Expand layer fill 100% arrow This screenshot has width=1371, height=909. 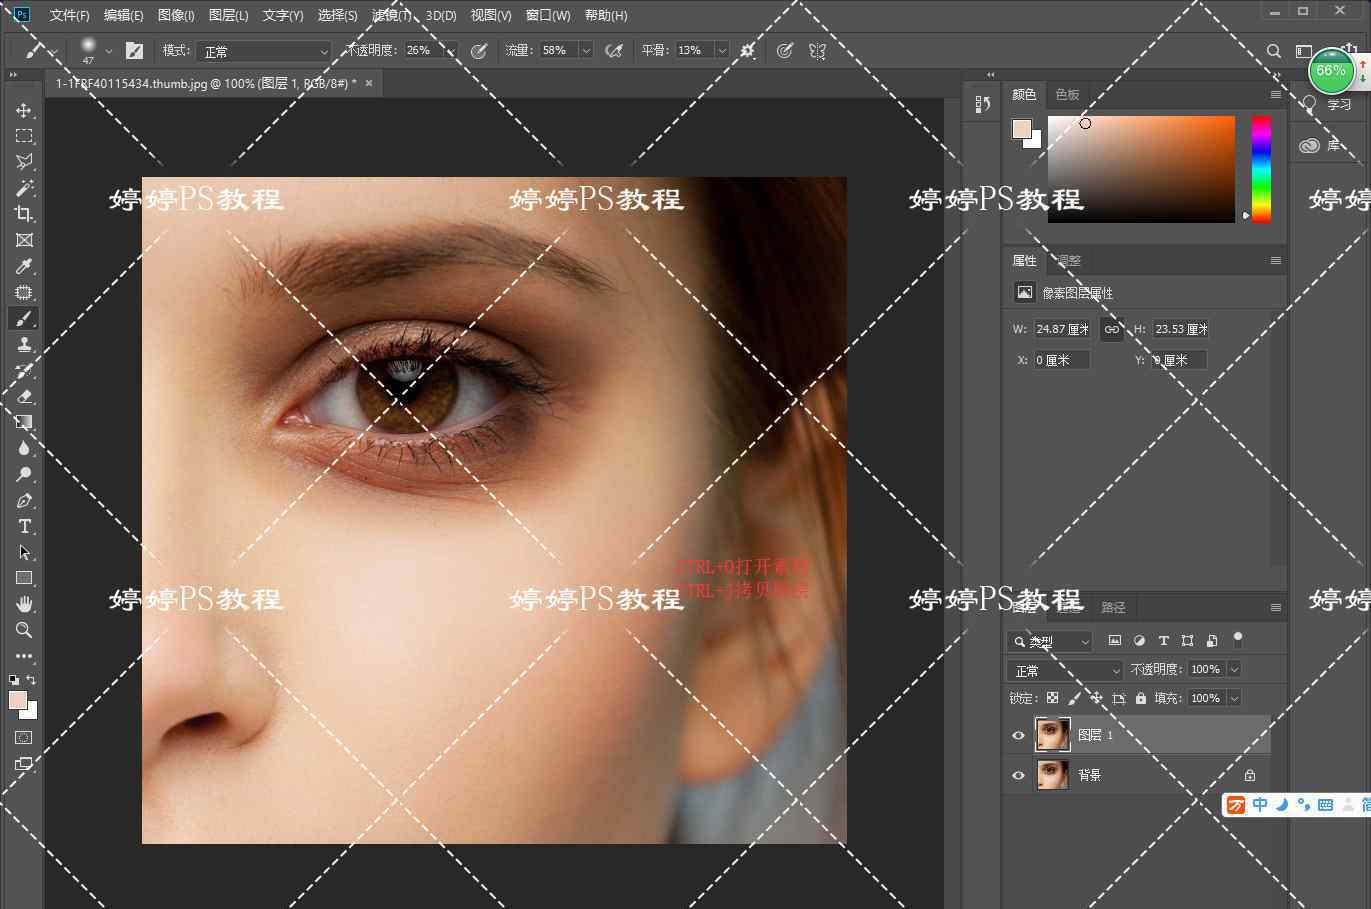(x=1234, y=698)
